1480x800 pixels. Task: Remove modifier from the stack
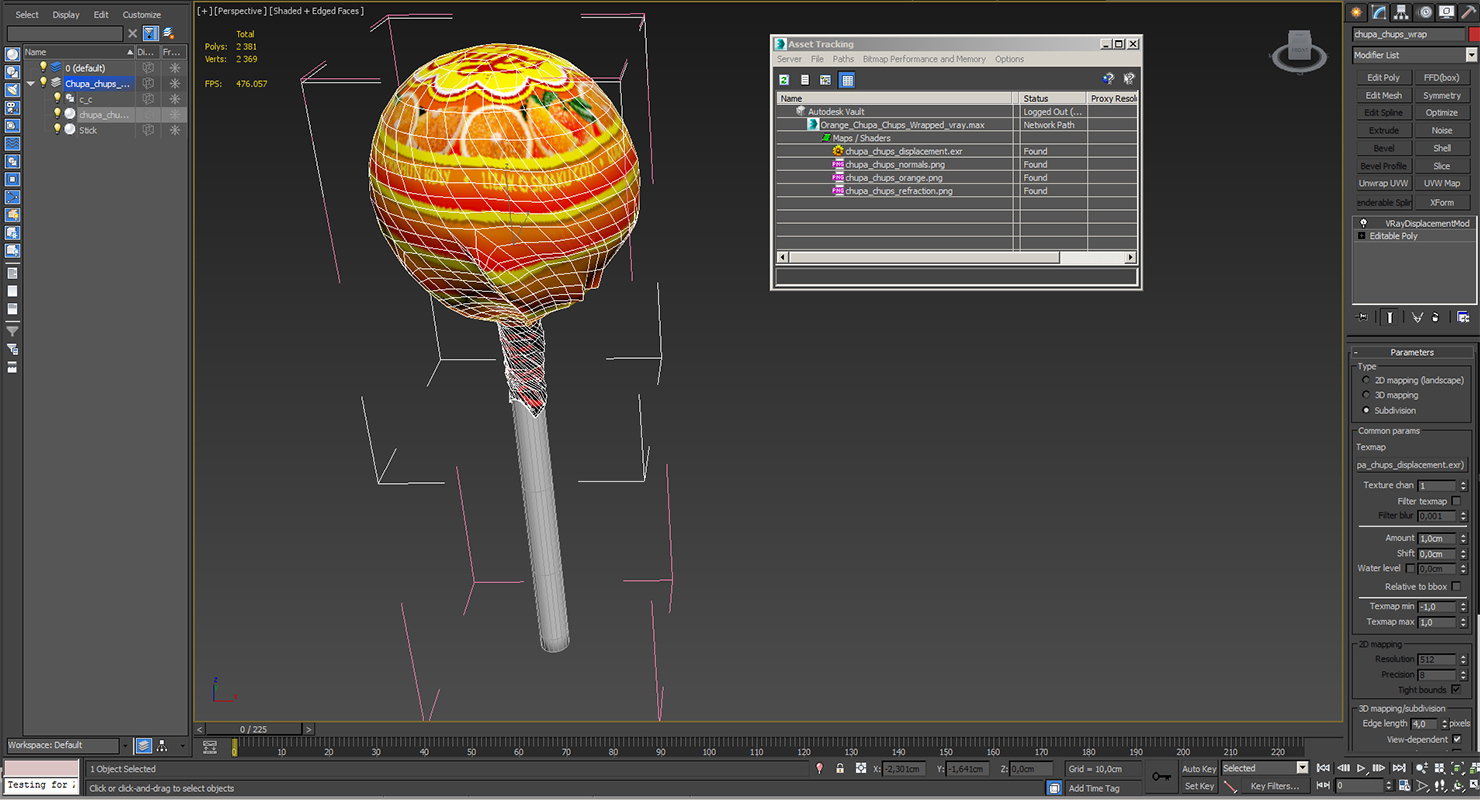tap(1436, 317)
